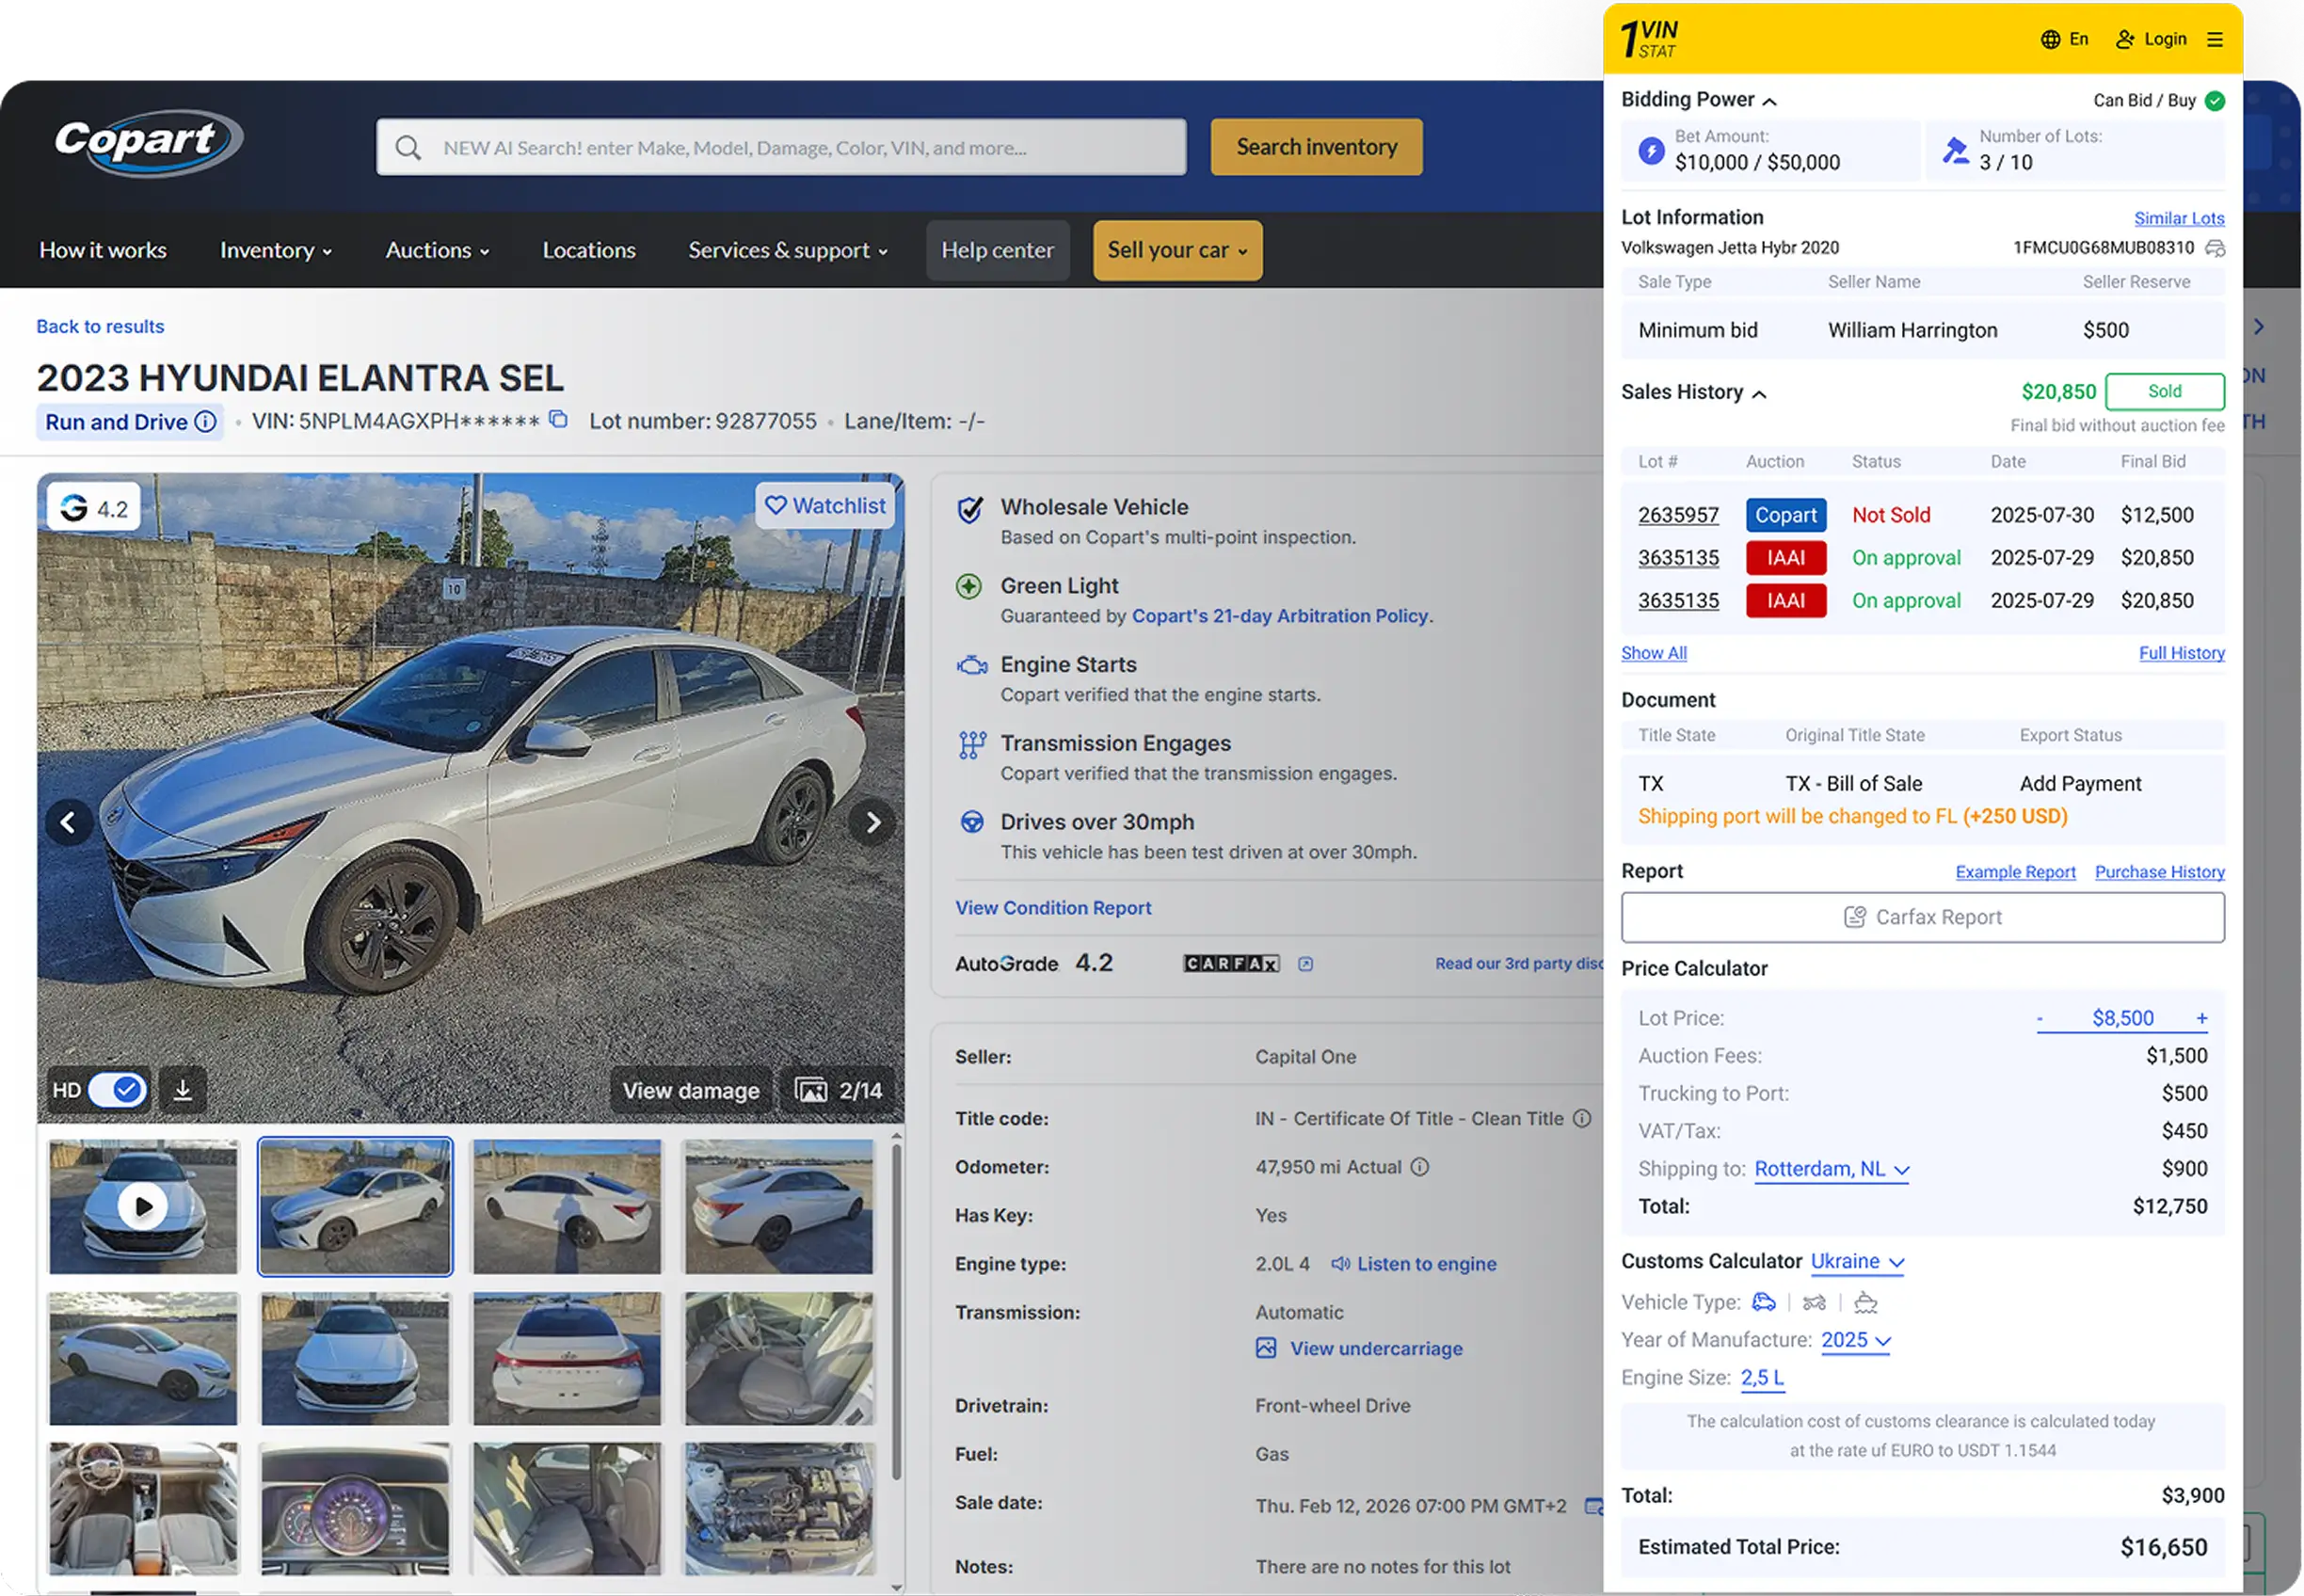The image size is (2304, 1596).
Task: Expand the Inventory dropdown menu
Action: [276, 251]
